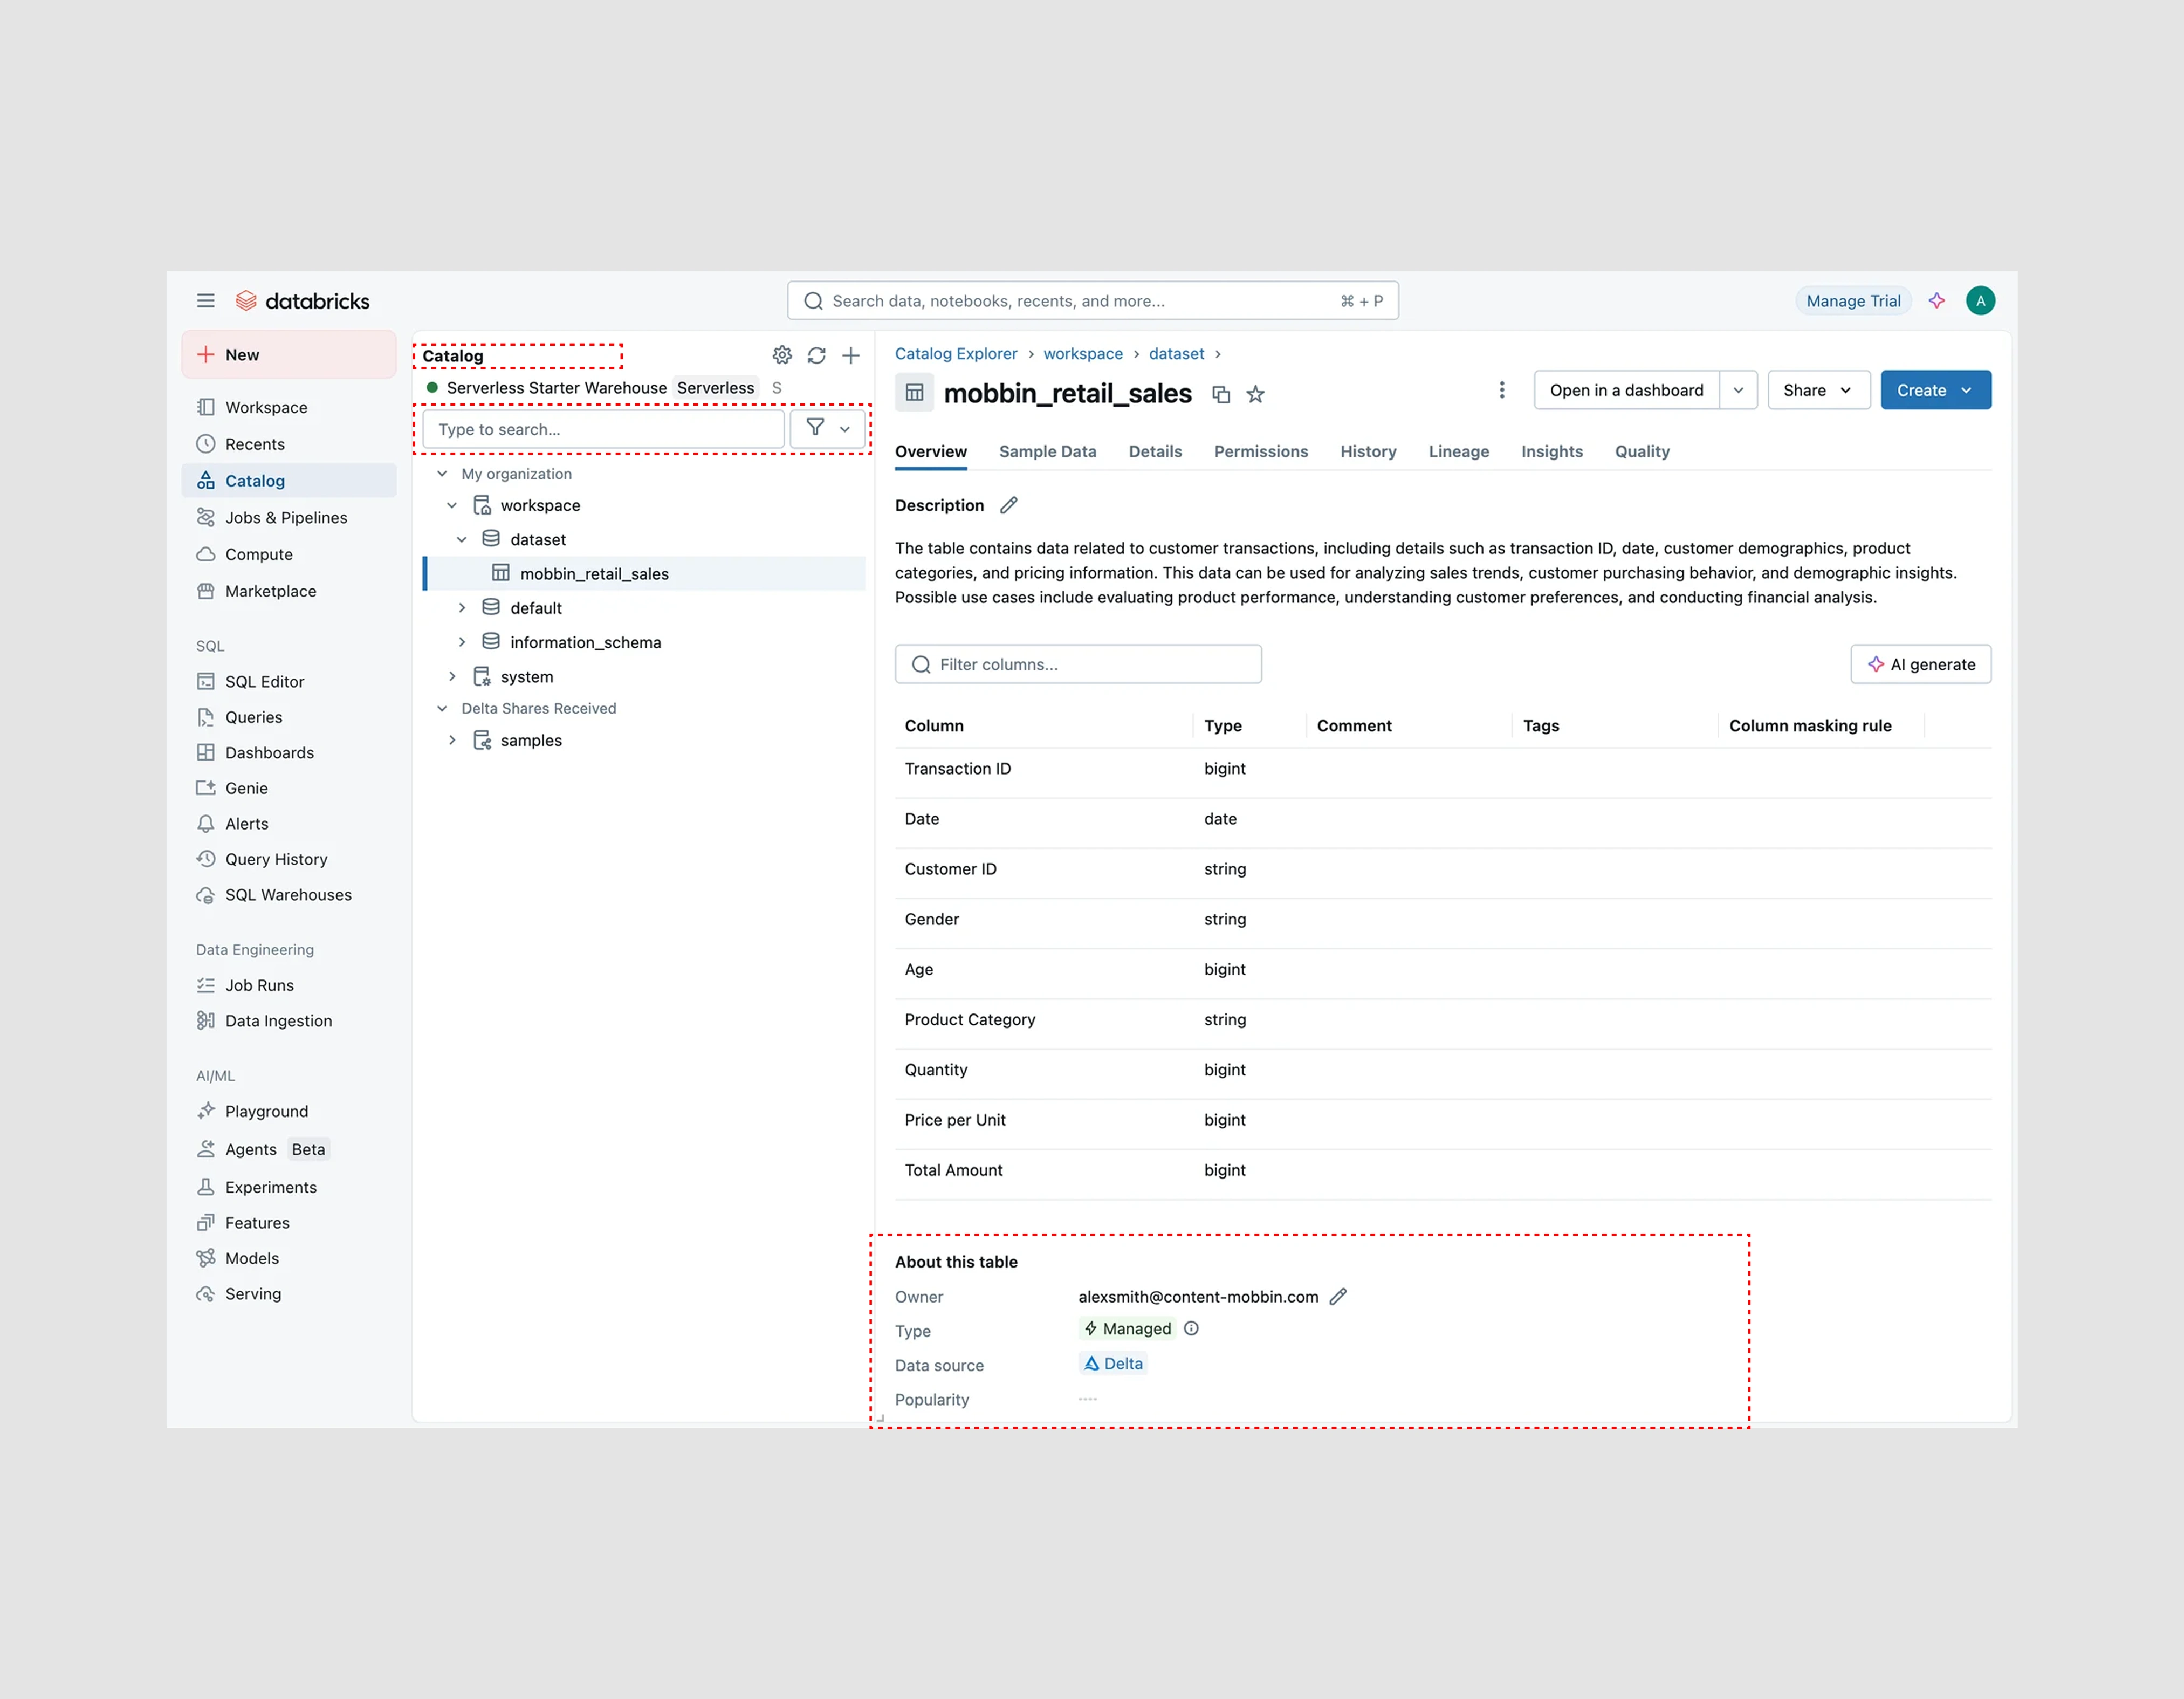Show info about the Managed type
Screen dimensions: 2184x1699
(1191, 1328)
